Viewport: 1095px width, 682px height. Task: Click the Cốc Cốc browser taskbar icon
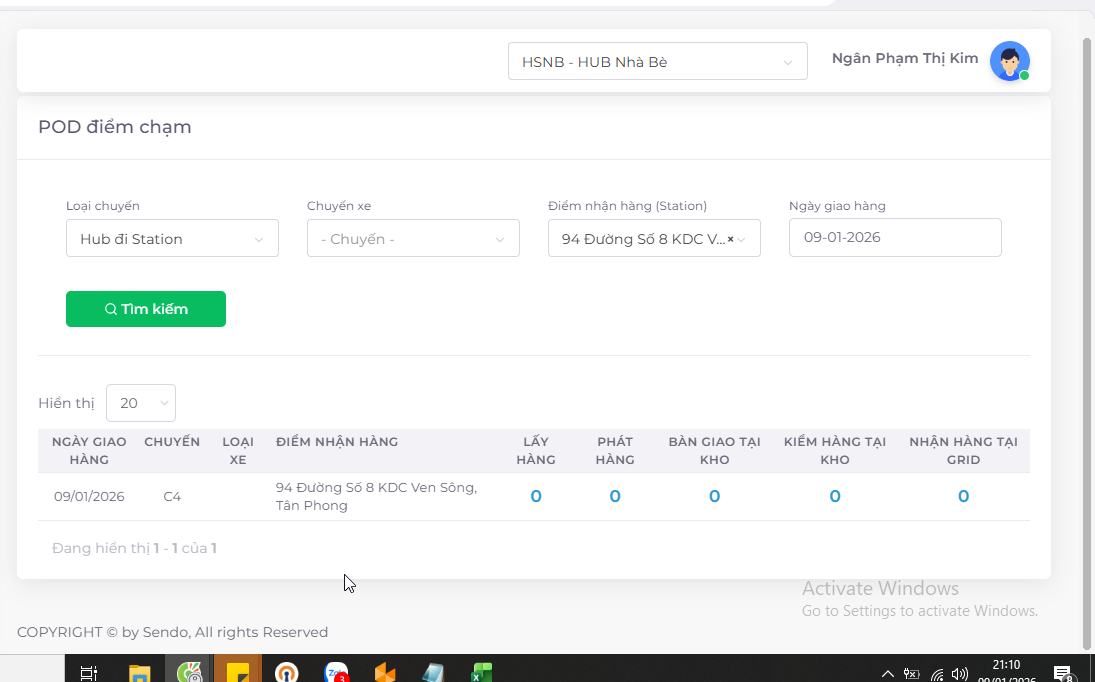tap(189, 673)
